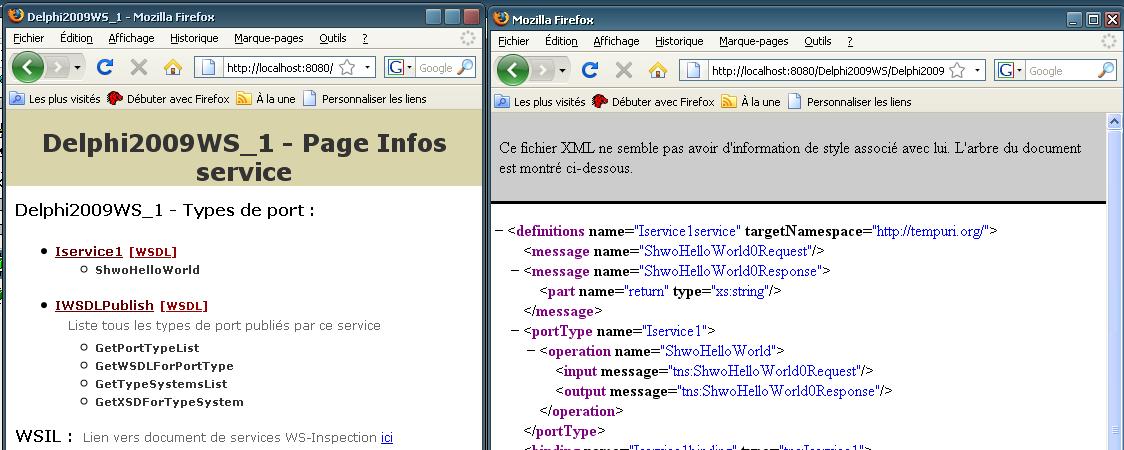The height and width of the screenshot is (450, 1124).
Task: Click the left window address bar URL field
Action: (280, 68)
